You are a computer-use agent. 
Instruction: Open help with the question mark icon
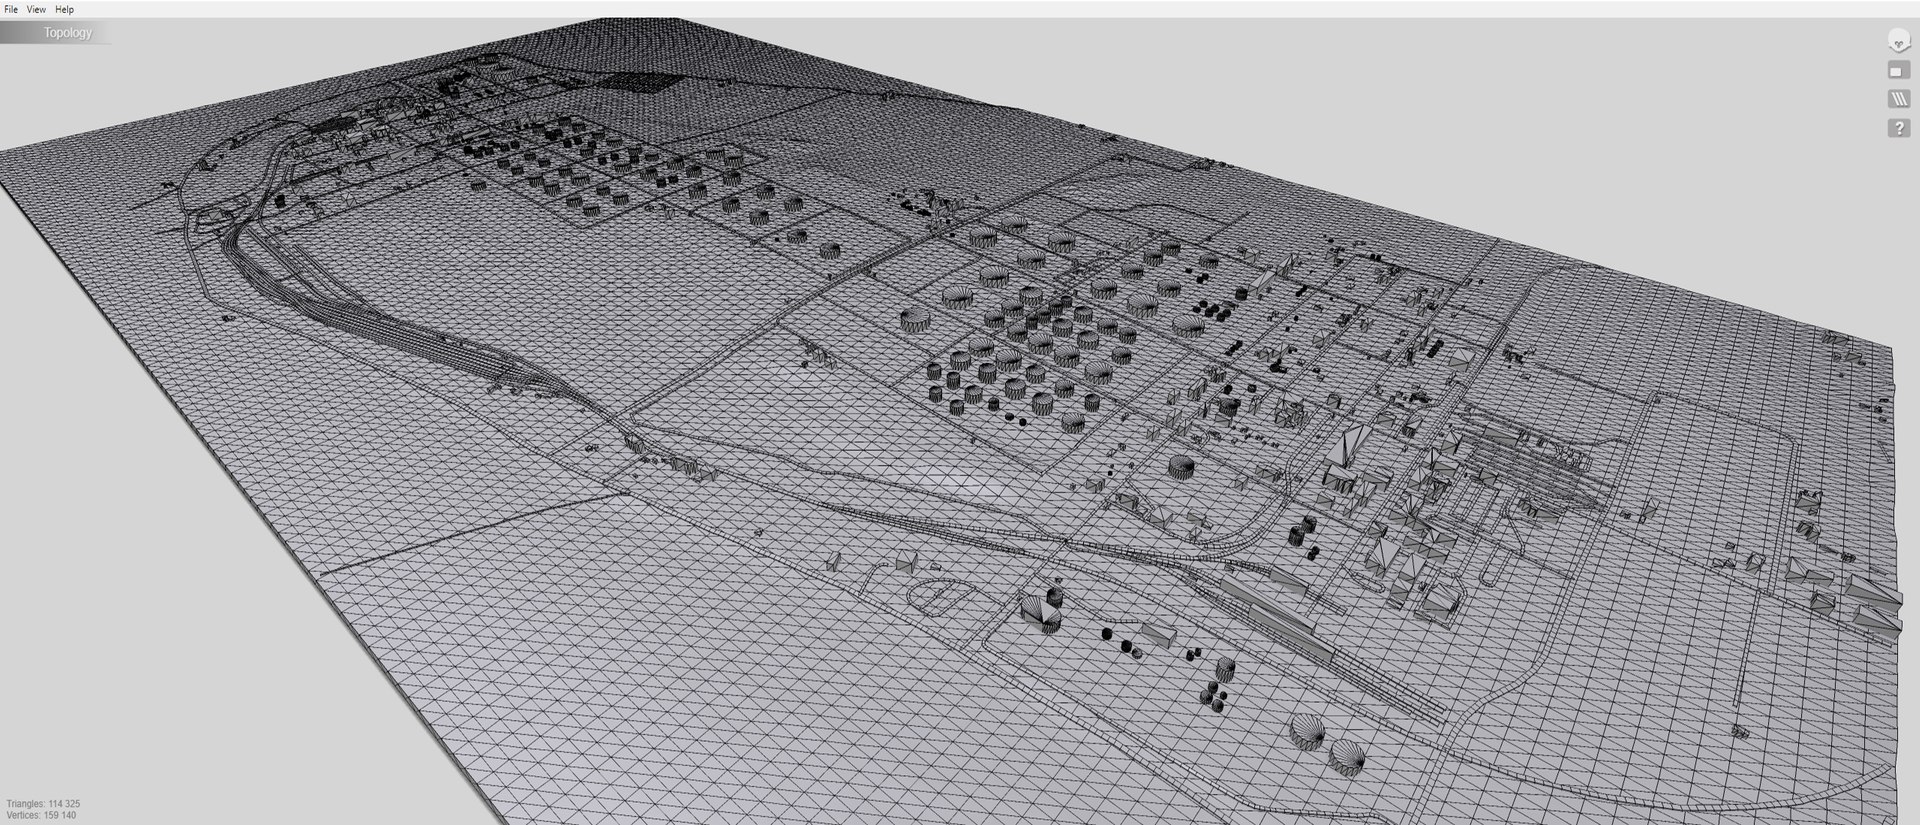pos(1898,128)
